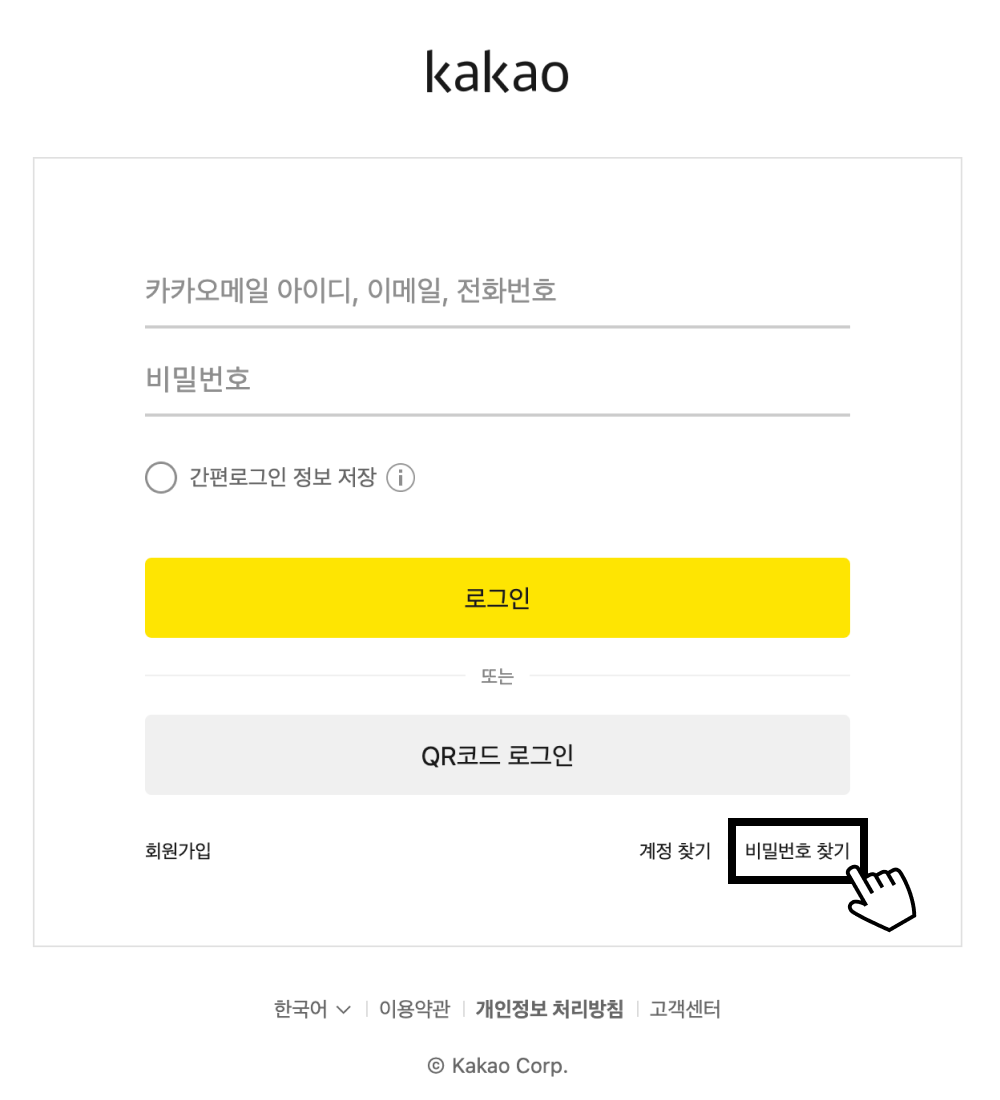Click the kakao logo at top
Image resolution: width=1000 pixels, height=1100 pixels.
pos(497,72)
